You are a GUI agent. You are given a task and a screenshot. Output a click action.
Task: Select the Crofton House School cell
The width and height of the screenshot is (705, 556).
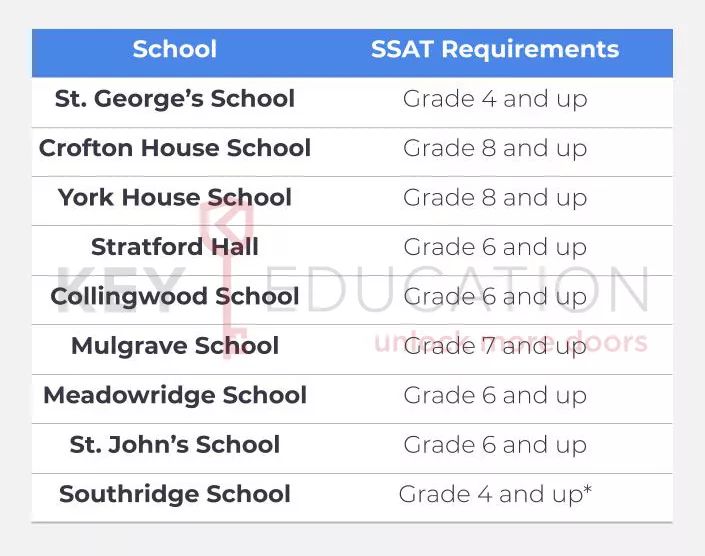(x=174, y=148)
